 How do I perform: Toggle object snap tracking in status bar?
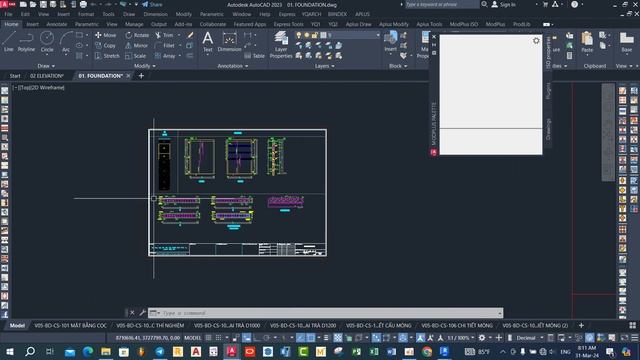coord(300,338)
